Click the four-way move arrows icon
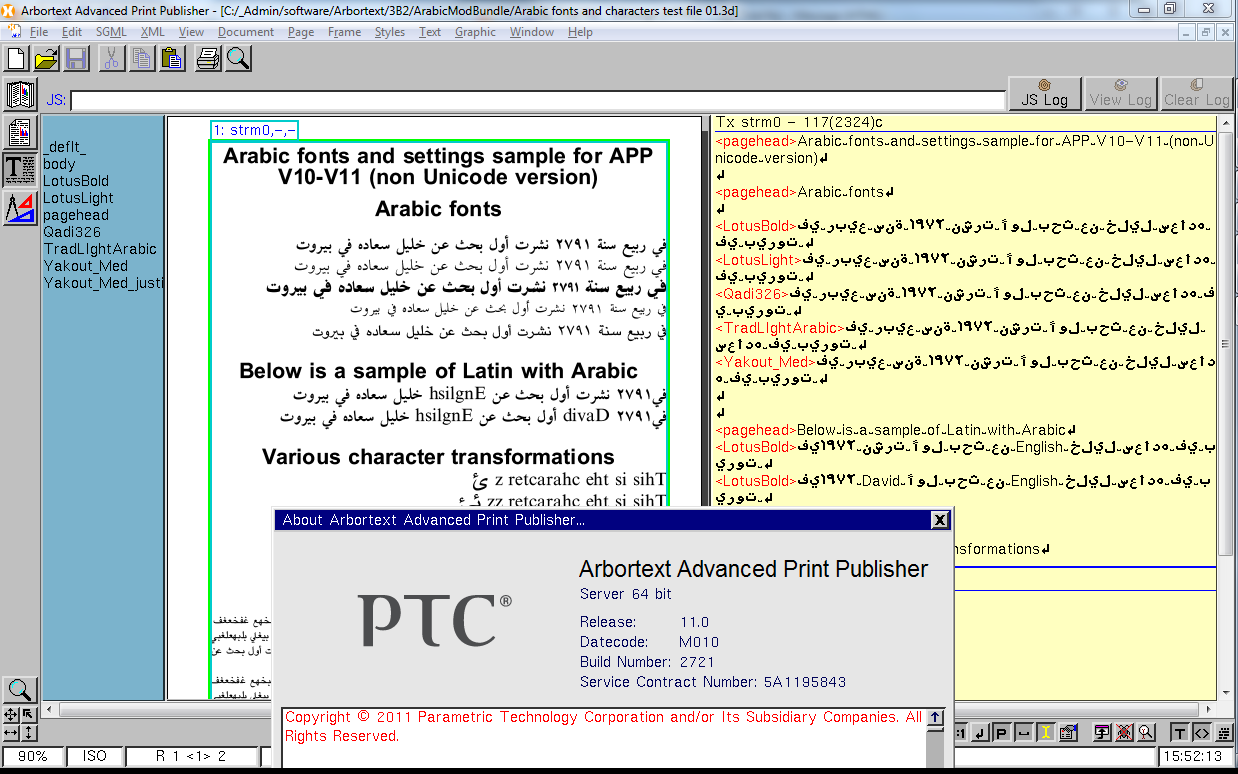Viewport: 1238px width, 774px height. [11, 714]
